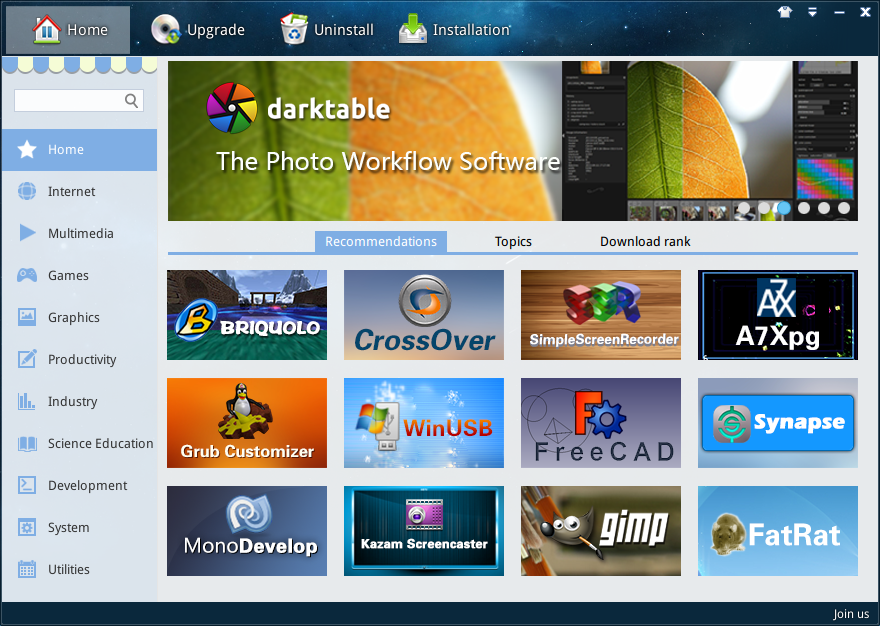Select the second banner carousel dot
Viewport: 880px width, 626px height.
[764, 208]
